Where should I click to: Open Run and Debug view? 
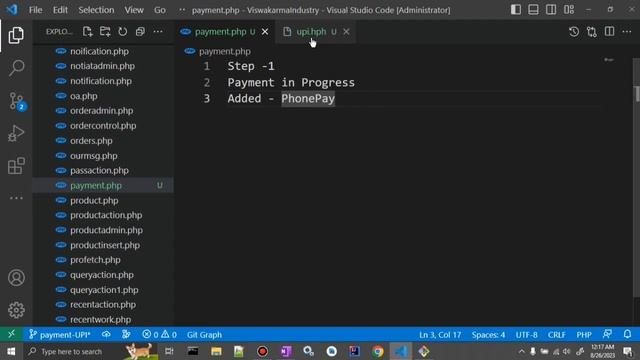click(16, 133)
